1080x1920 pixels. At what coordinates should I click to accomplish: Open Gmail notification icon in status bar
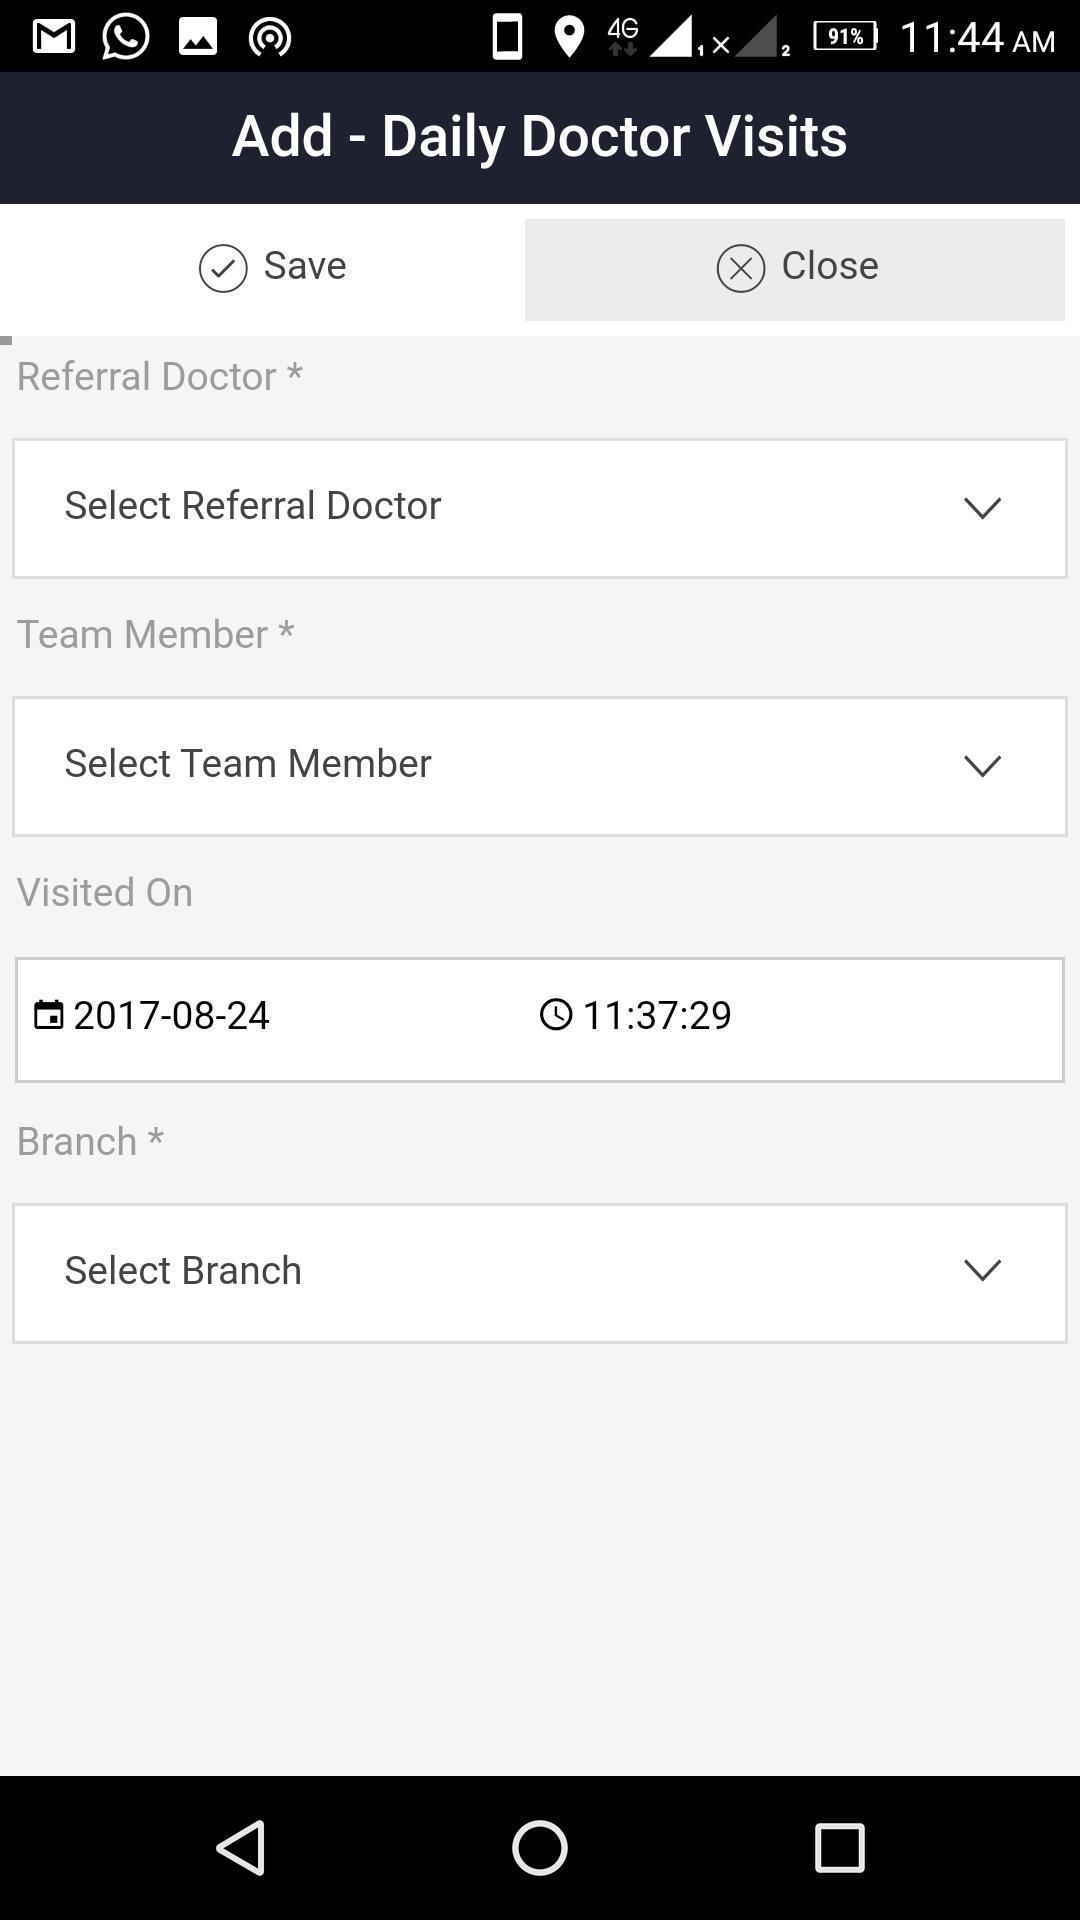click(x=54, y=37)
